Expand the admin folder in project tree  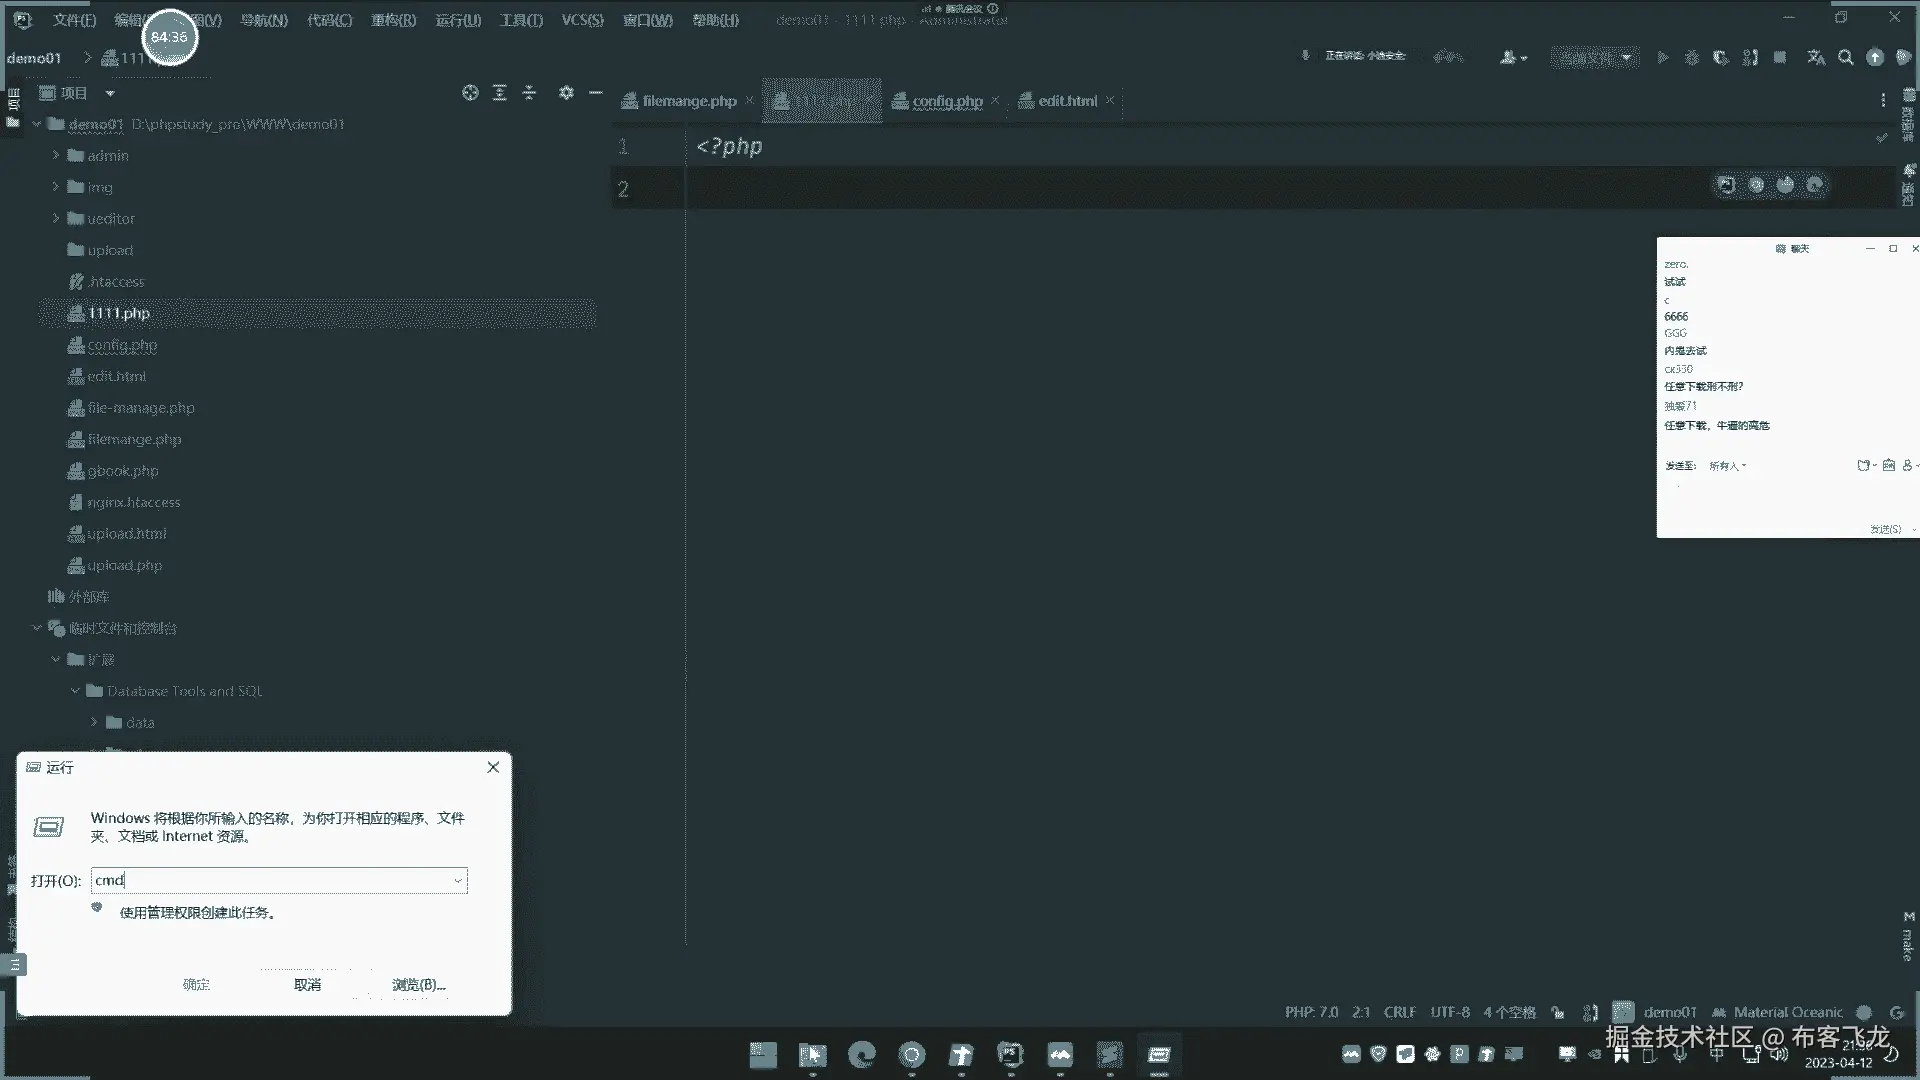point(56,156)
